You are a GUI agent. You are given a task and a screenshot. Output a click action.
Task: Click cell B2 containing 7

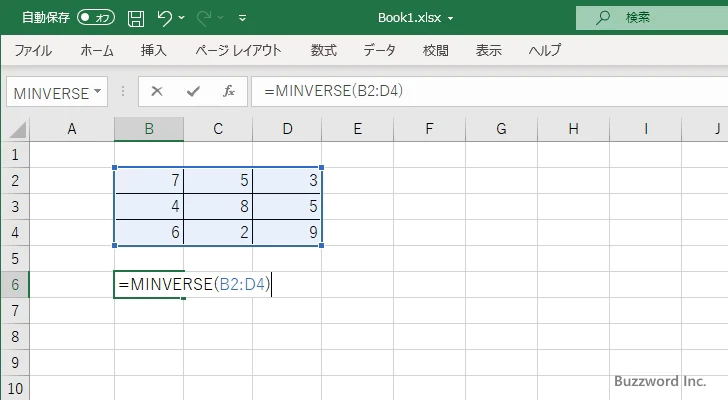(x=149, y=181)
